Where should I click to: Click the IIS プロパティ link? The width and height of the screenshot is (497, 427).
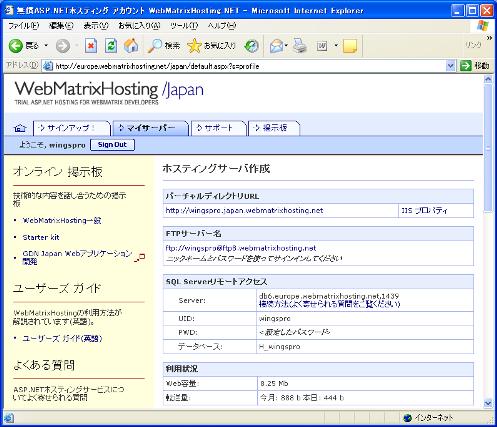tap(424, 211)
